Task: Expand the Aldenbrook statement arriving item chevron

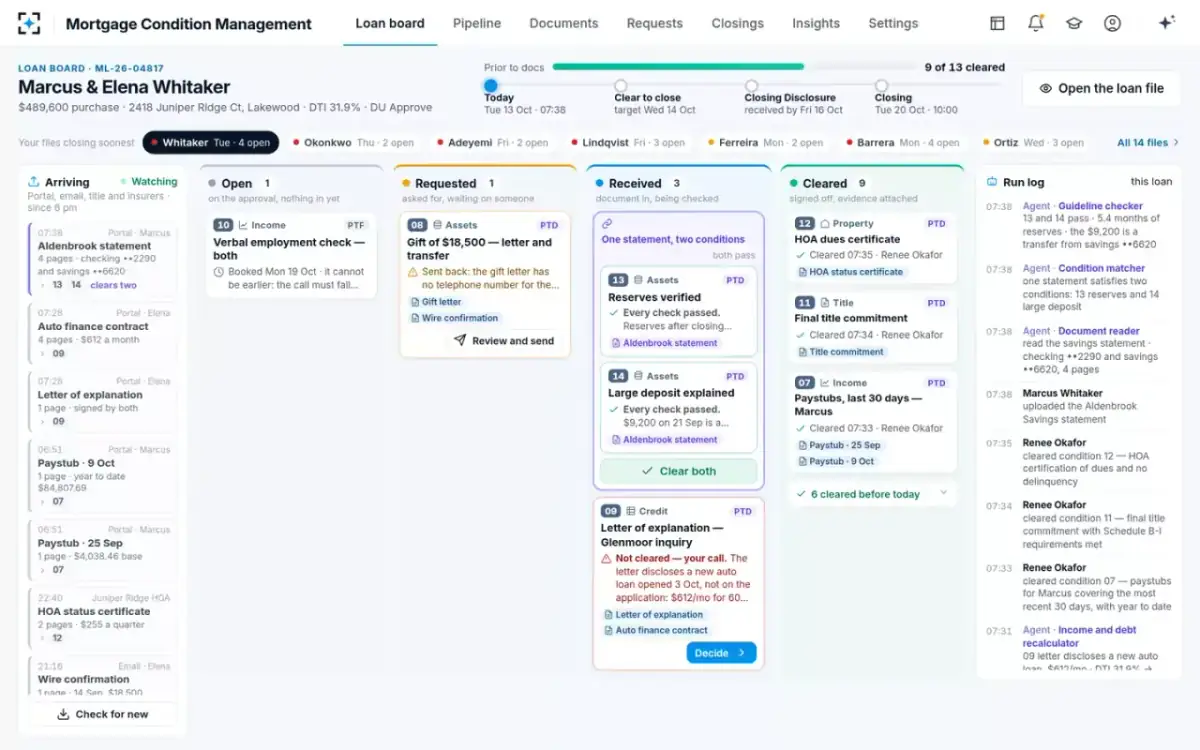Action: [43, 285]
